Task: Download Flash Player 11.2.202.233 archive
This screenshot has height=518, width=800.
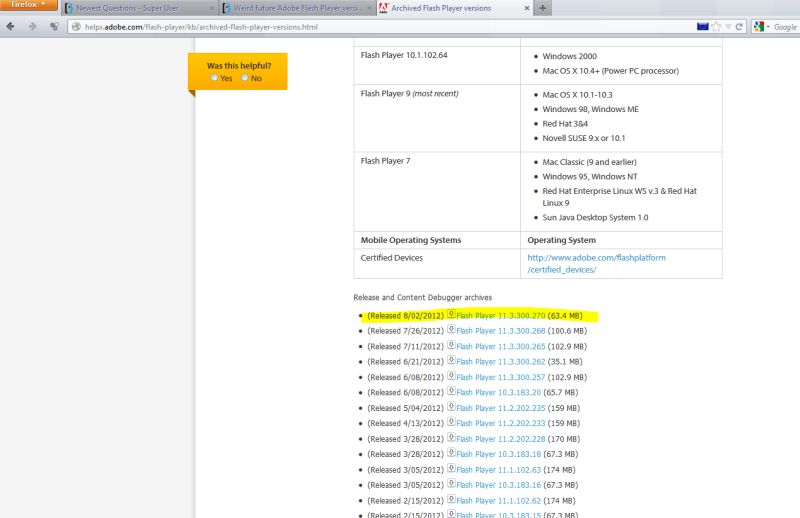Action: (x=501, y=424)
